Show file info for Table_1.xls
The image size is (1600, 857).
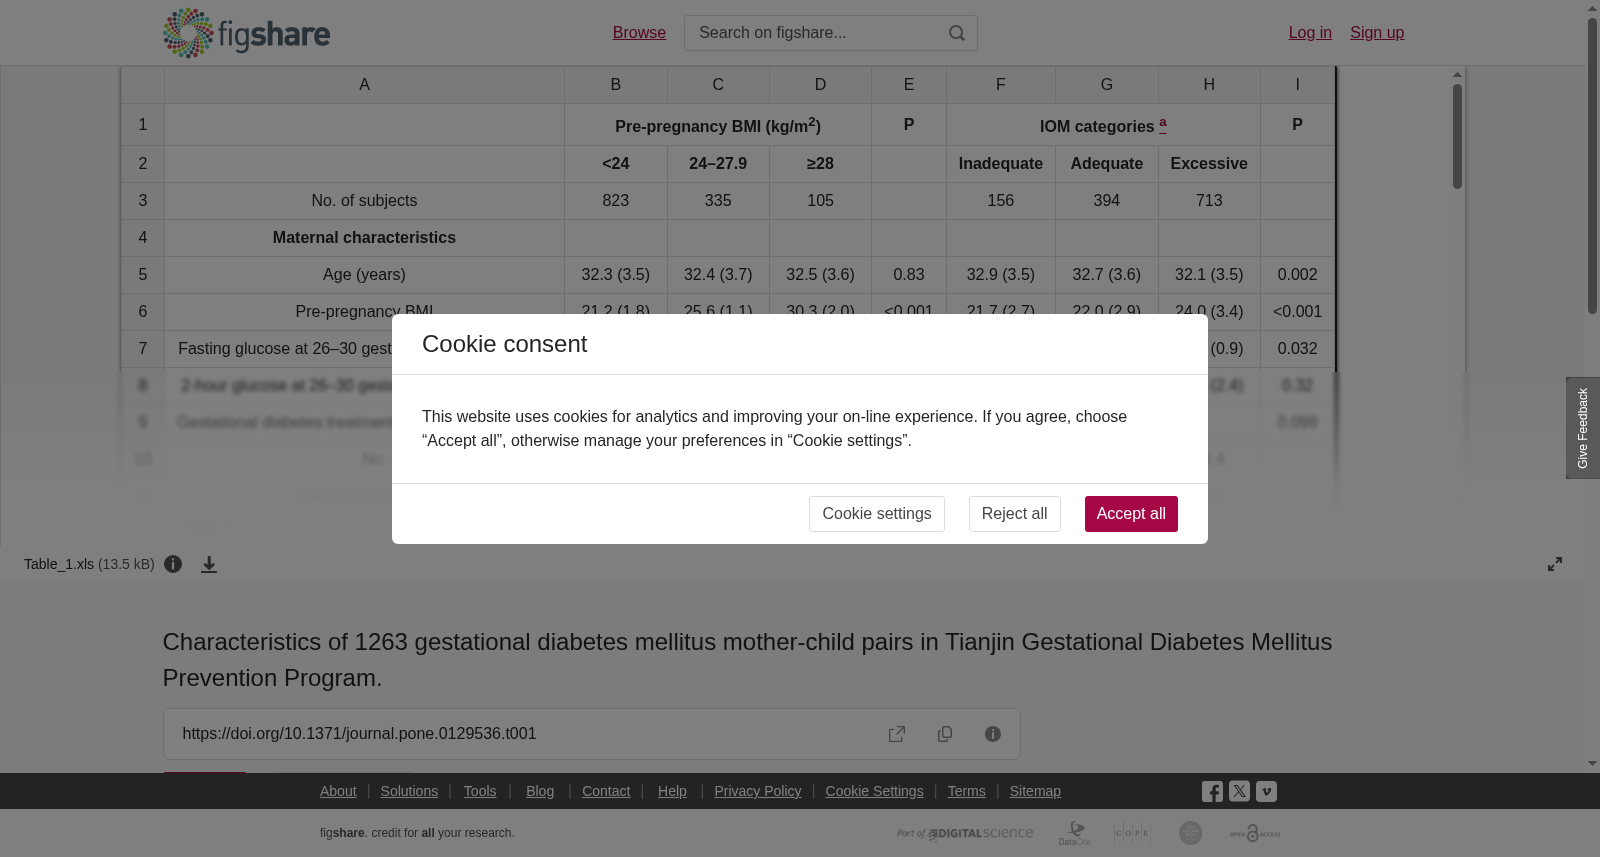click(x=173, y=564)
